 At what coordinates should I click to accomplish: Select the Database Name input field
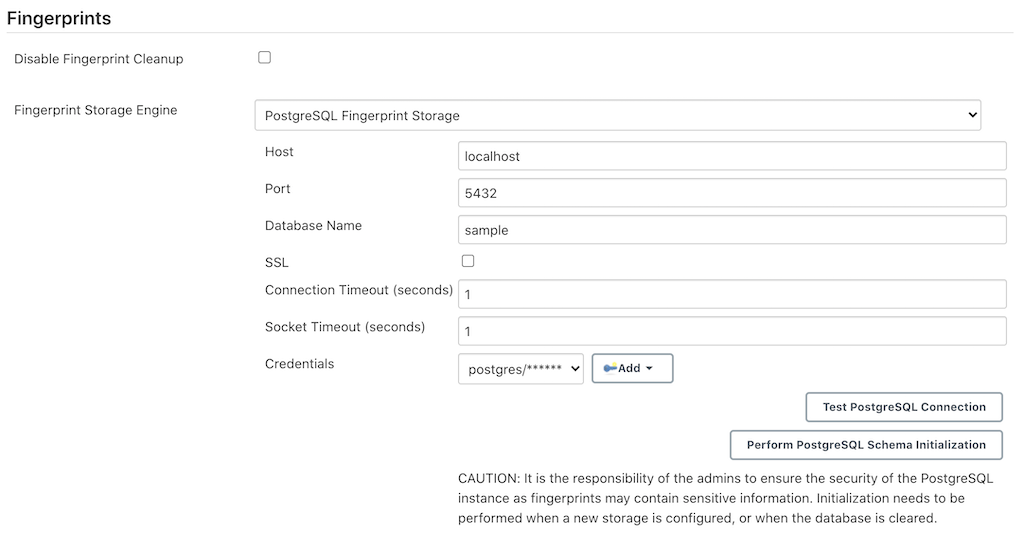coord(731,230)
